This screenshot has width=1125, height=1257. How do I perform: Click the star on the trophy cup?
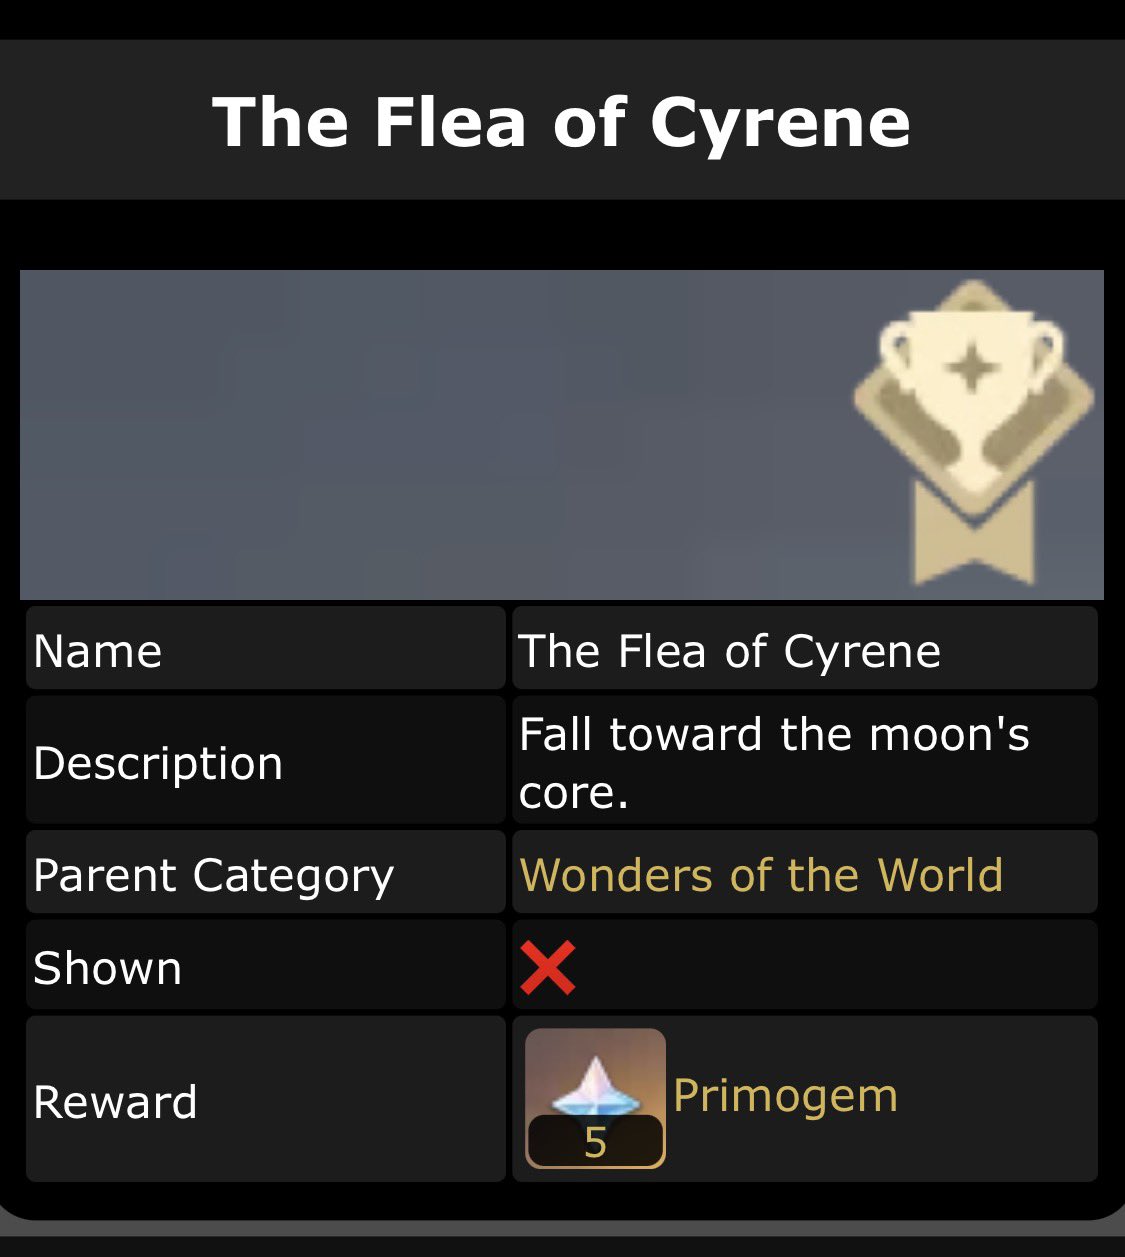(x=971, y=371)
